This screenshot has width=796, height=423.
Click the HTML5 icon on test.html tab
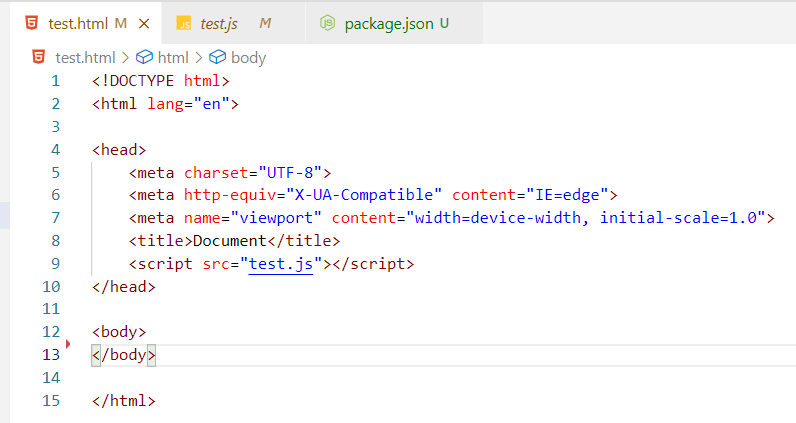pos(33,23)
